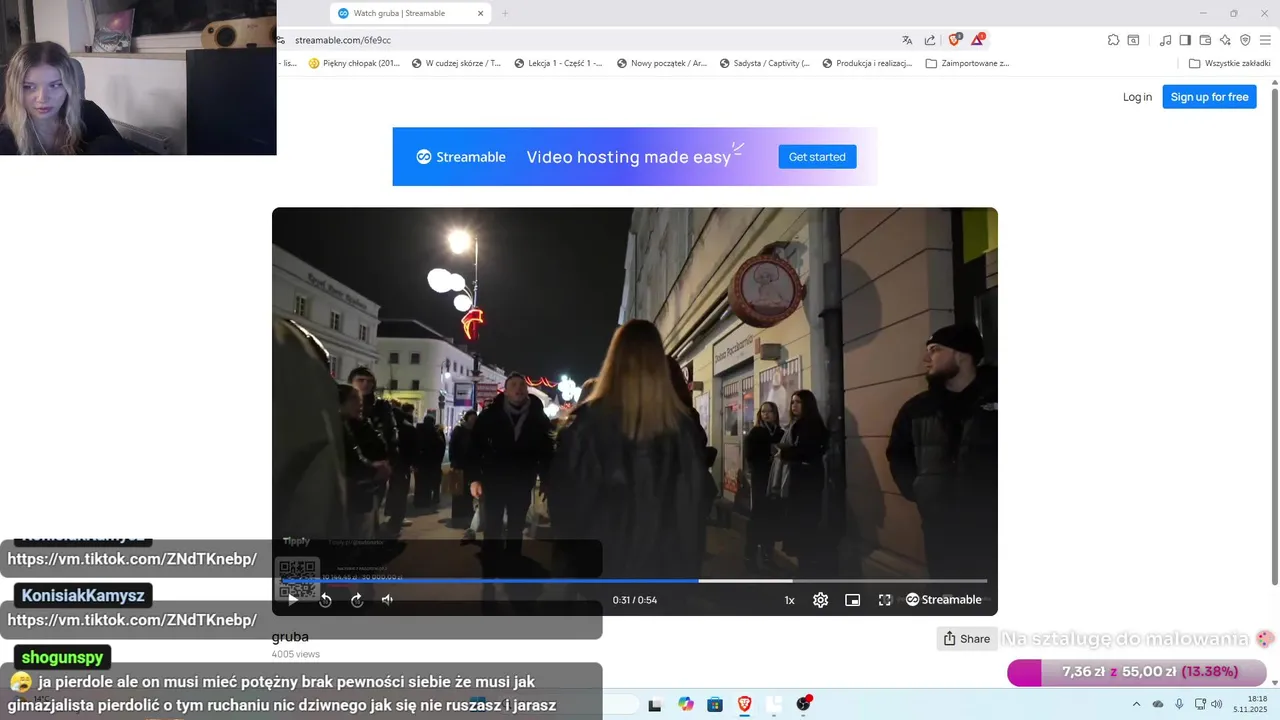Open the Log in link
This screenshot has height=720, width=1280.
1137,97
